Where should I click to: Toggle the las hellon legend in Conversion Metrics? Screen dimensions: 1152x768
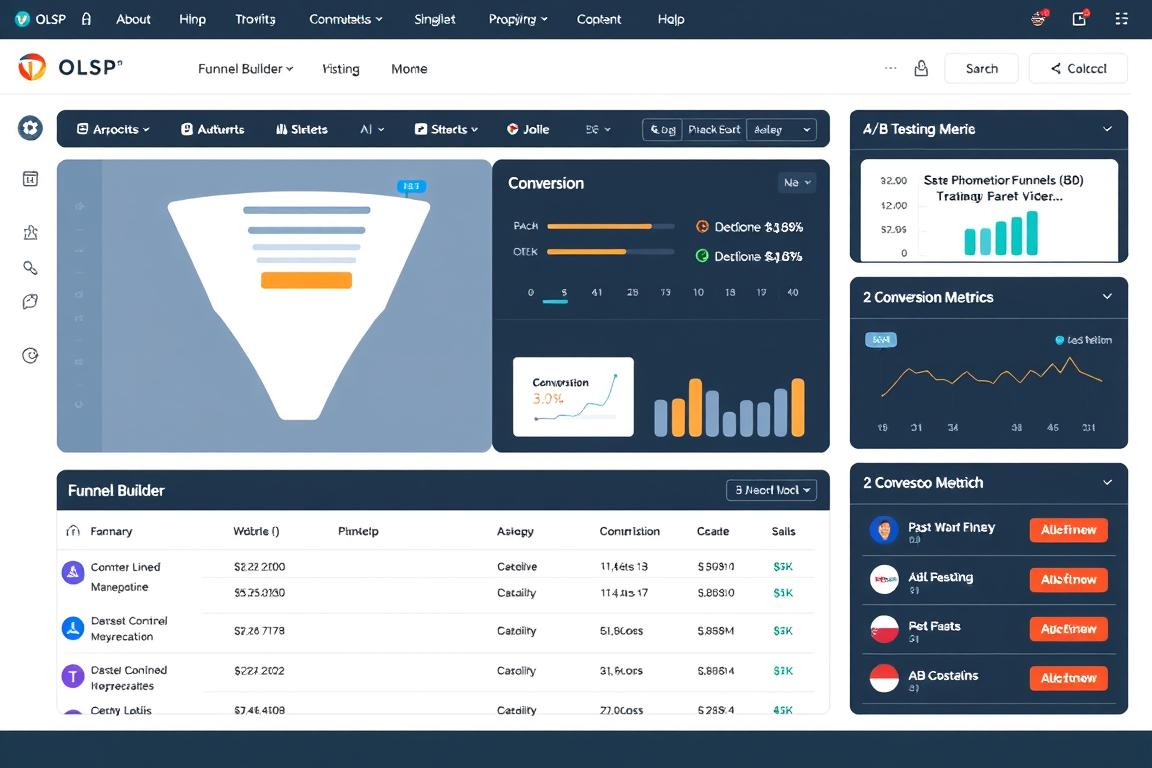coord(1083,339)
